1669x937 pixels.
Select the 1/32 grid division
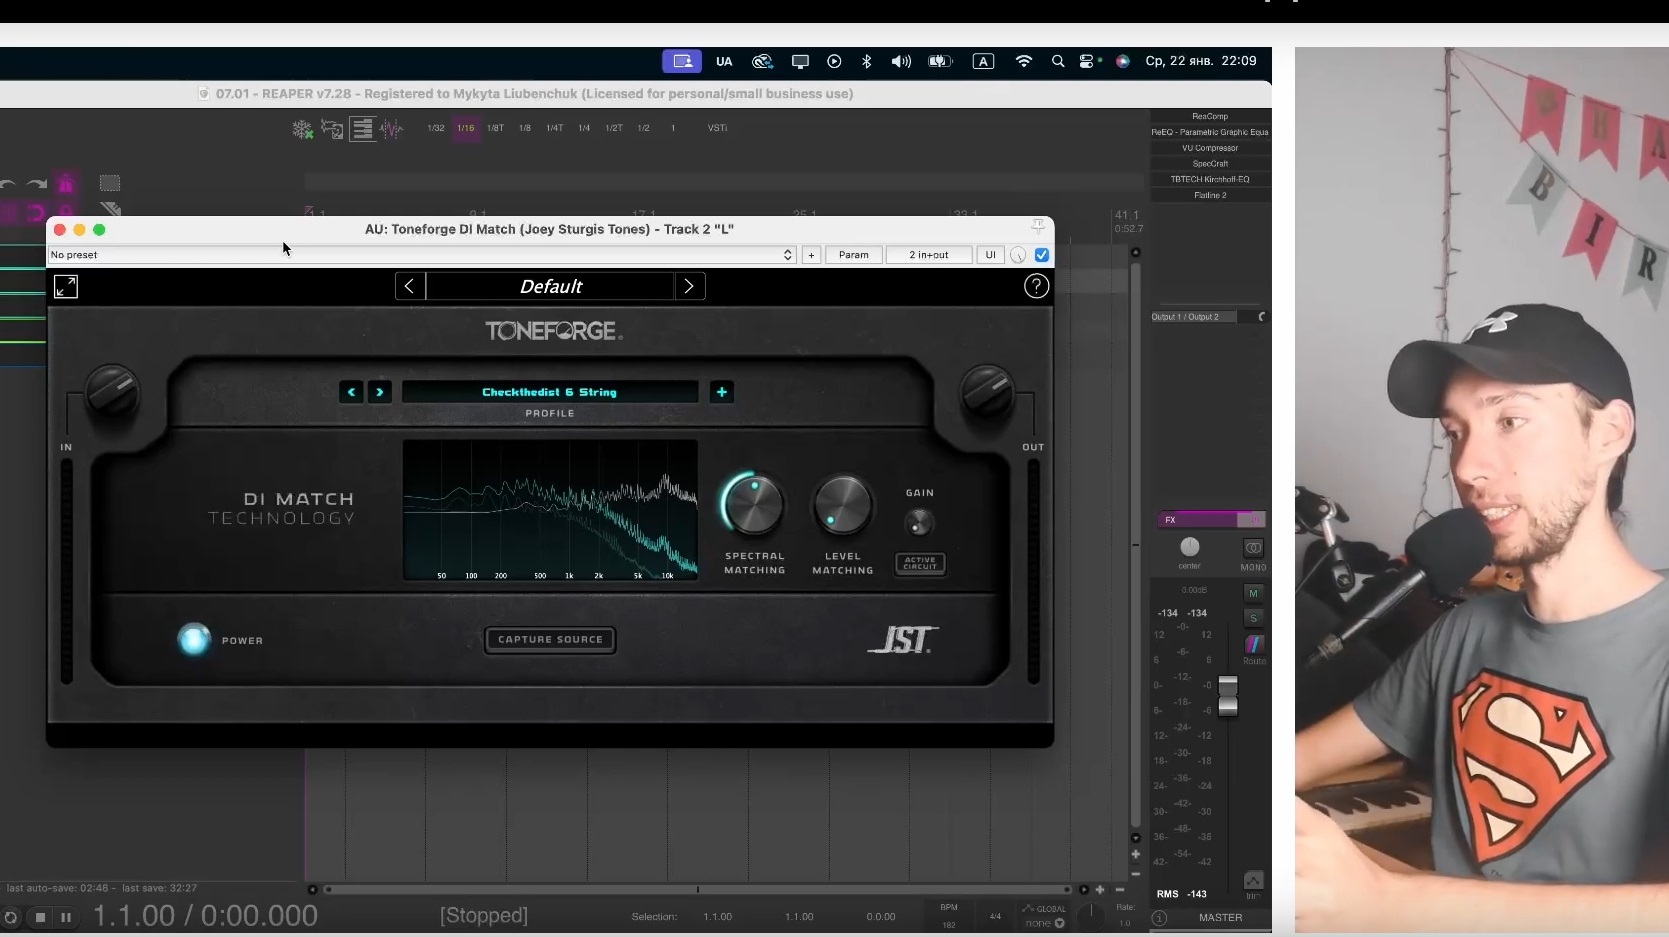tap(436, 128)
